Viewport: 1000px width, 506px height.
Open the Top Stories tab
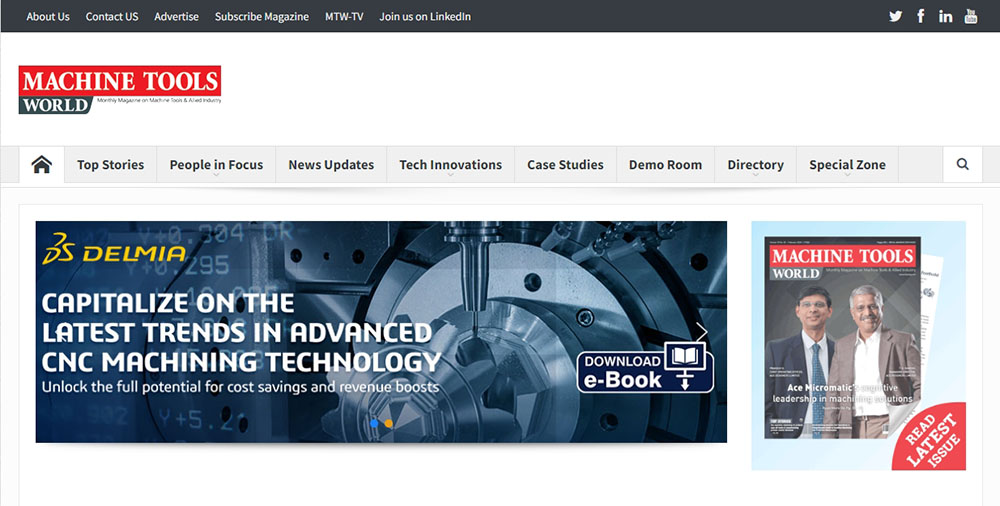[110, 165]
